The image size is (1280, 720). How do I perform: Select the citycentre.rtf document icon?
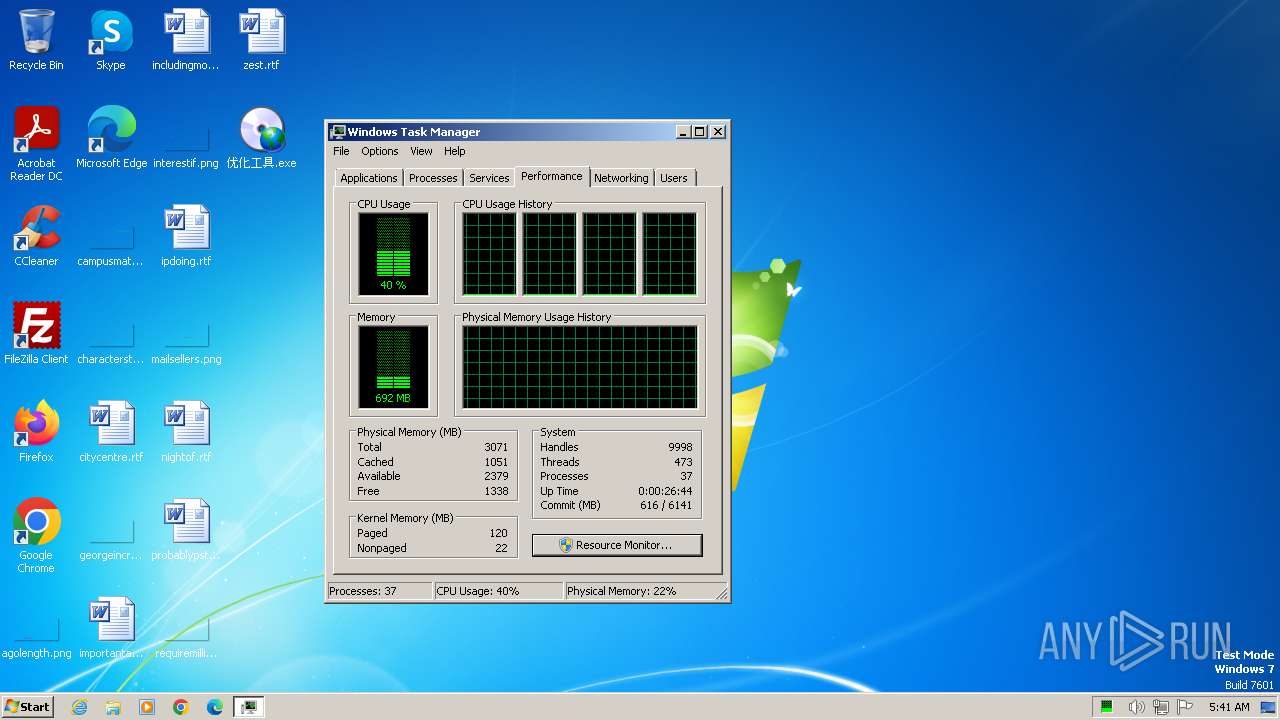point(111,432)
